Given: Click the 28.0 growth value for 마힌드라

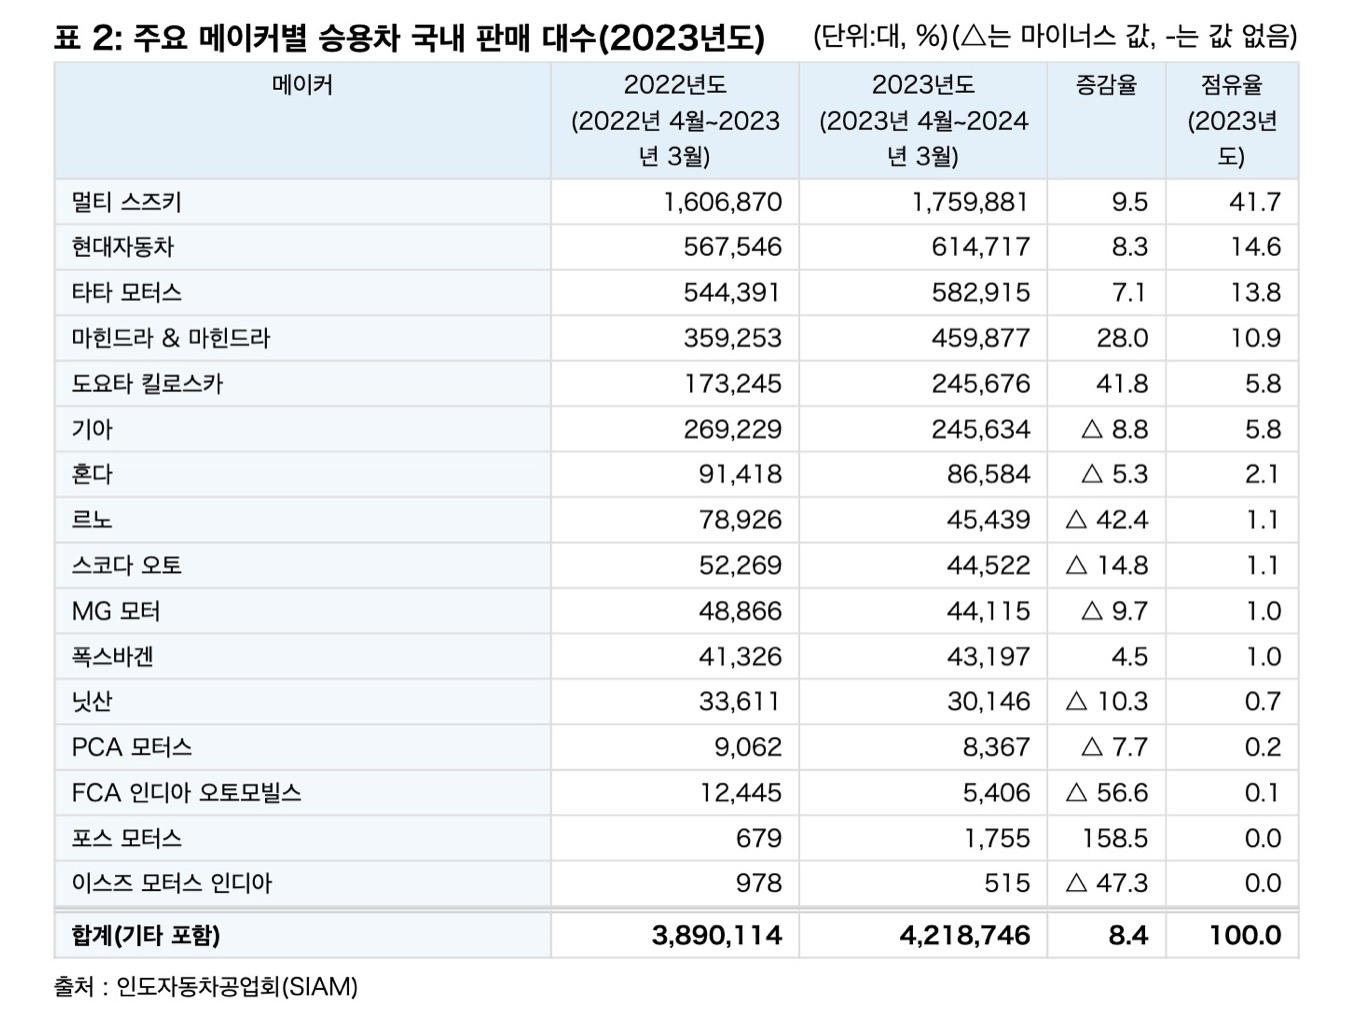Looking at the screenshot, I should pos(1122,338).
